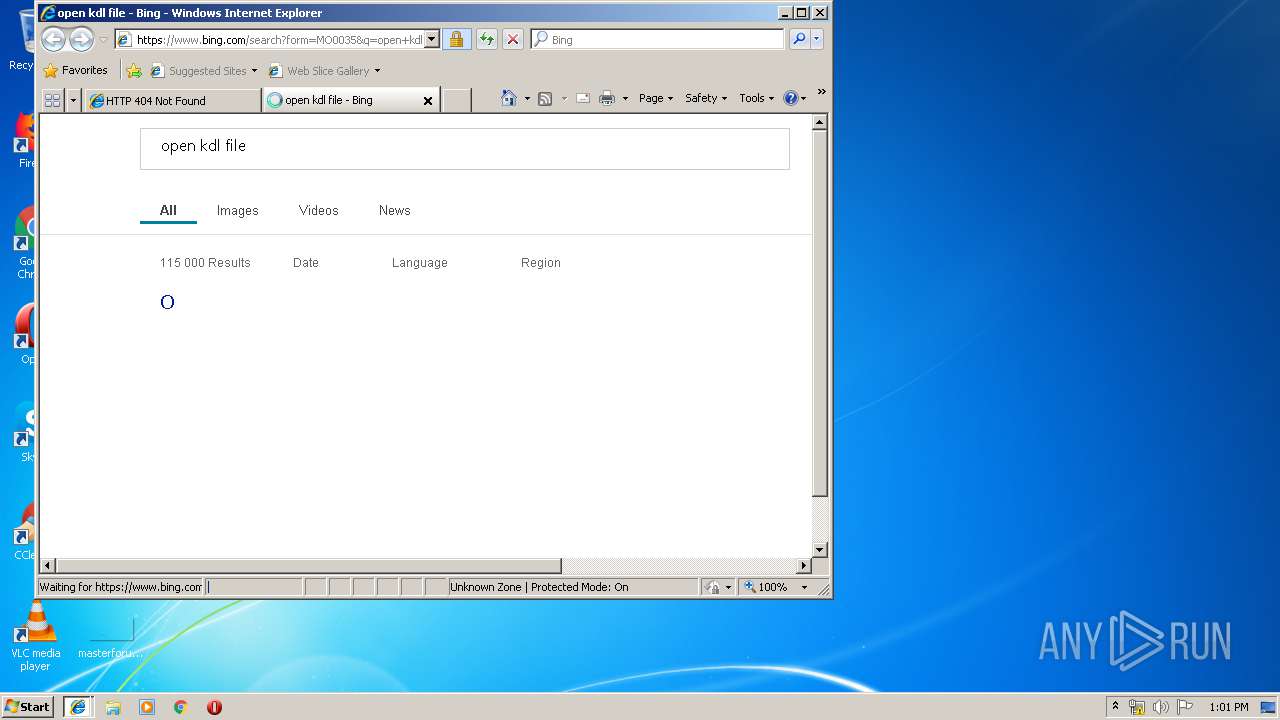This screenshot has width=1280, height=720.
Task: Click horizontal scrollbar right arrow
Action: click(803, 566)
